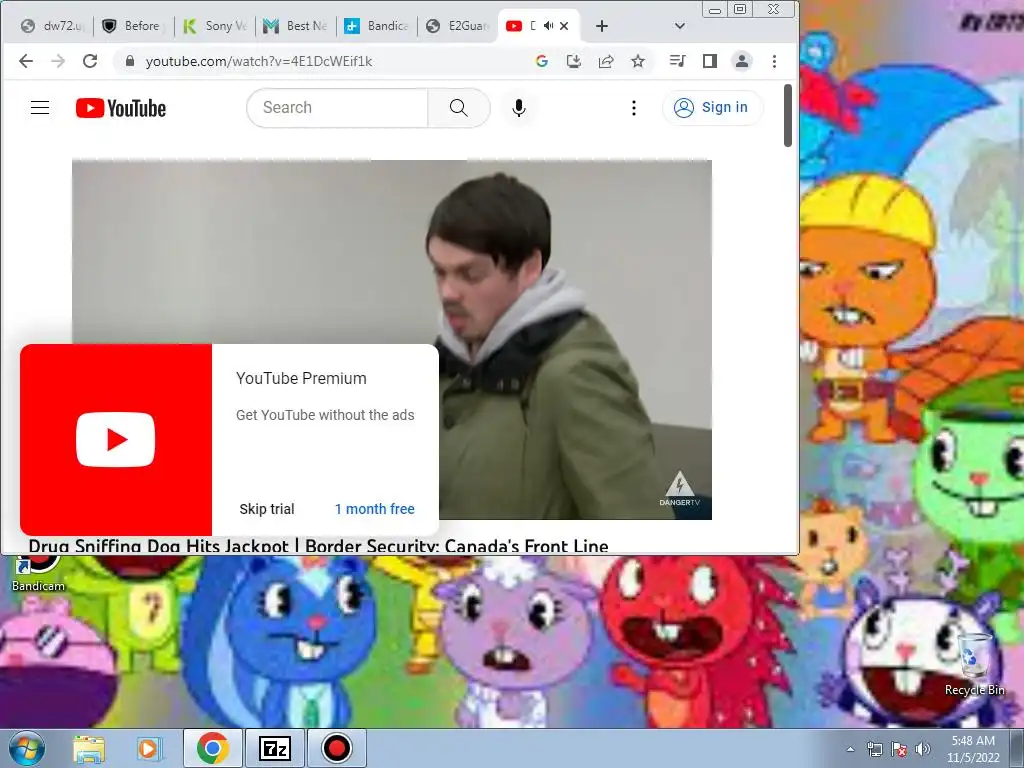The width and height of the screenshot is (1024, 768).
Task: Click the video title text
Action: [319, 546]
